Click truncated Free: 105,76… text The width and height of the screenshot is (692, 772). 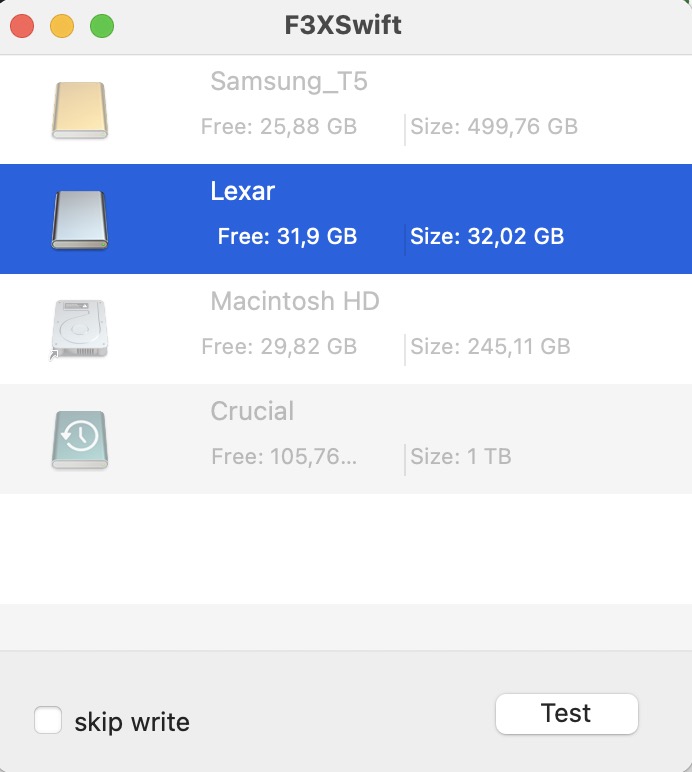pos(284,456)
